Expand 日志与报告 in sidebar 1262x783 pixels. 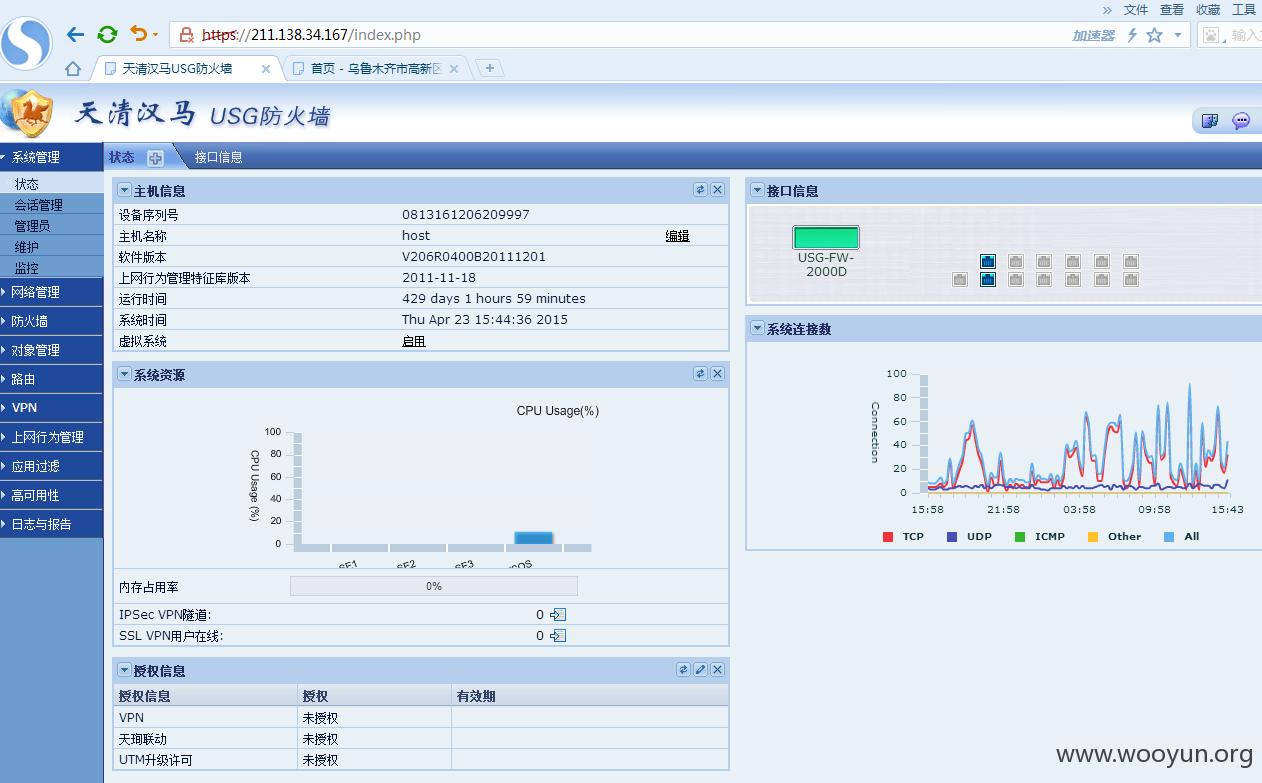point(51,524)
